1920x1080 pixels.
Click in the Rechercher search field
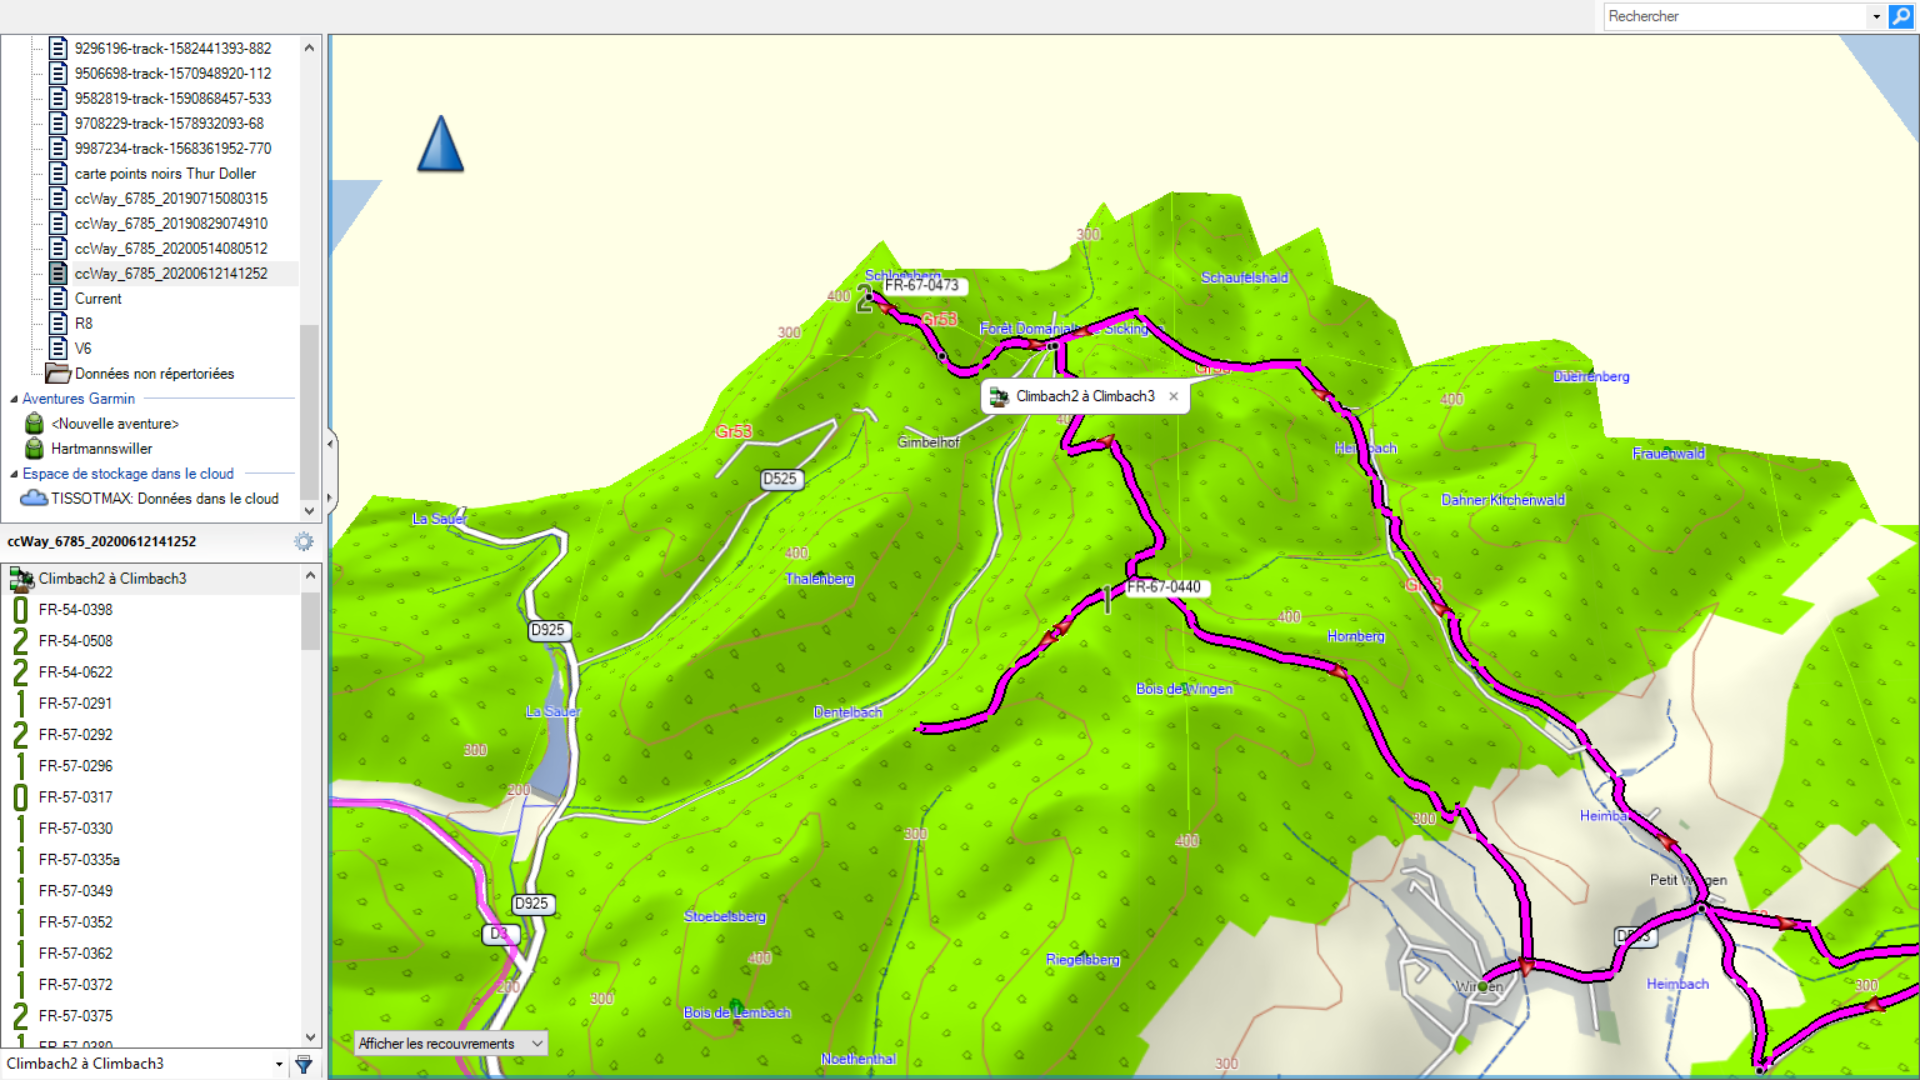[x=1735, y=16]
